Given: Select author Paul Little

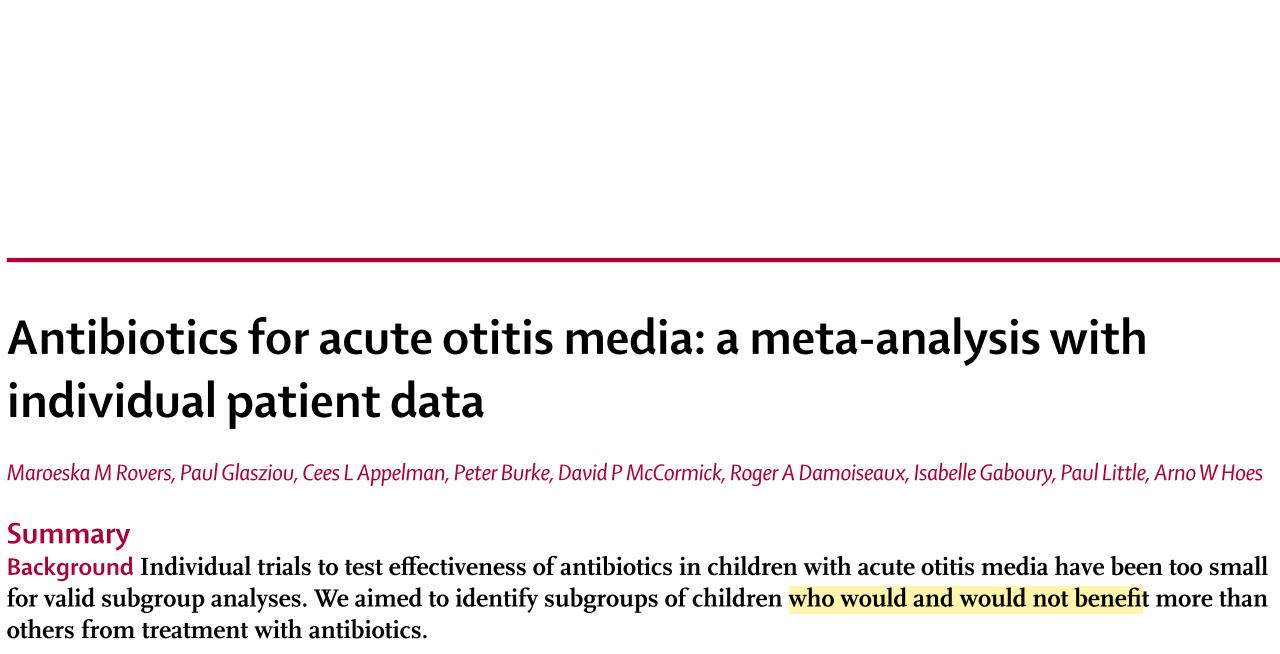Looking at the screenshot, I should [1102, 472].
